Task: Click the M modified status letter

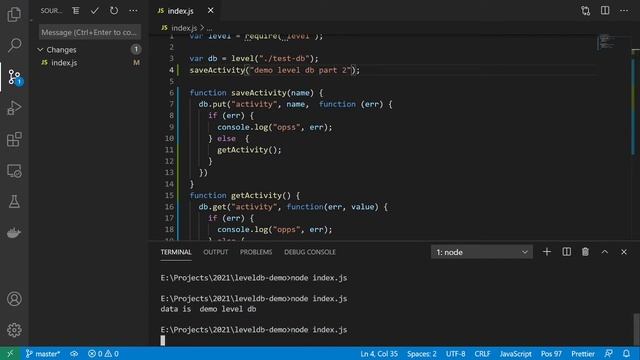Action: tap(136, 62)
